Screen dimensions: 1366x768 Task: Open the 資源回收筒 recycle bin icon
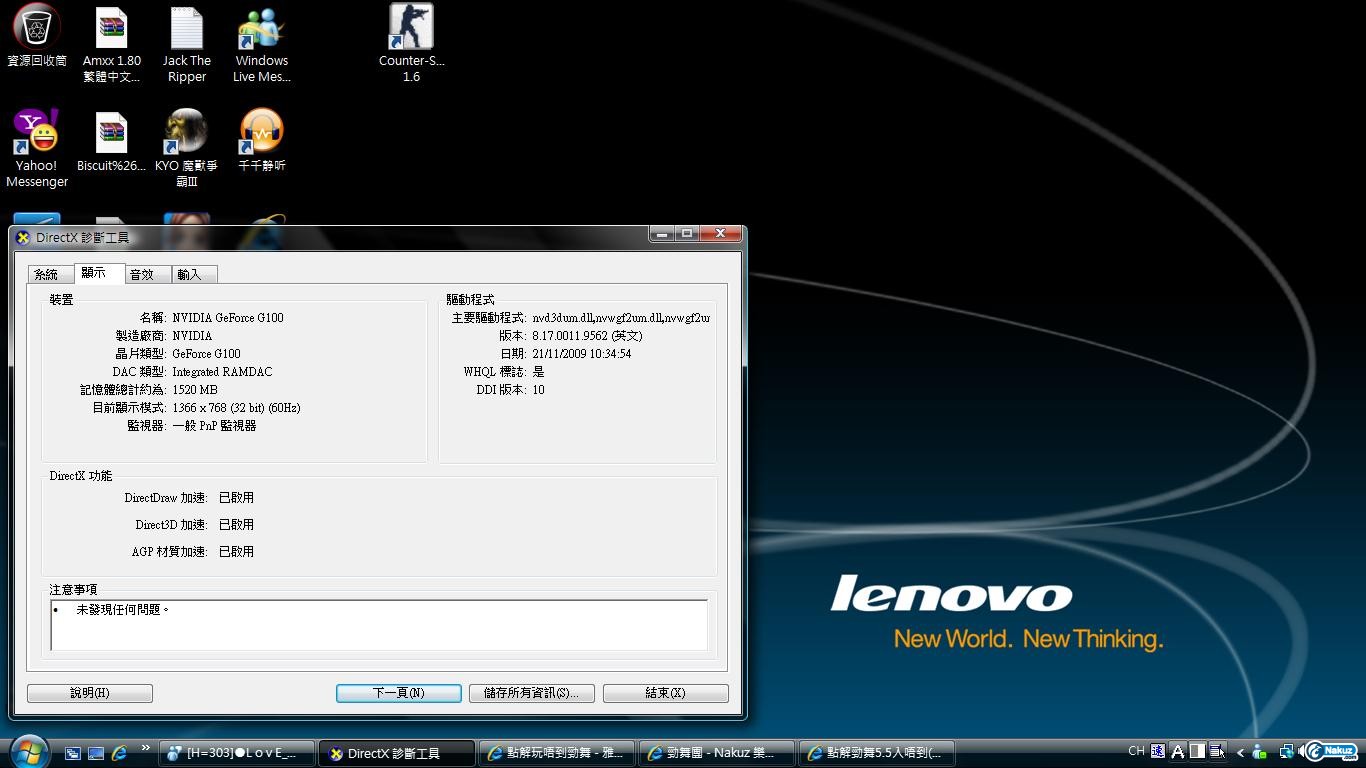coord(37,36)
